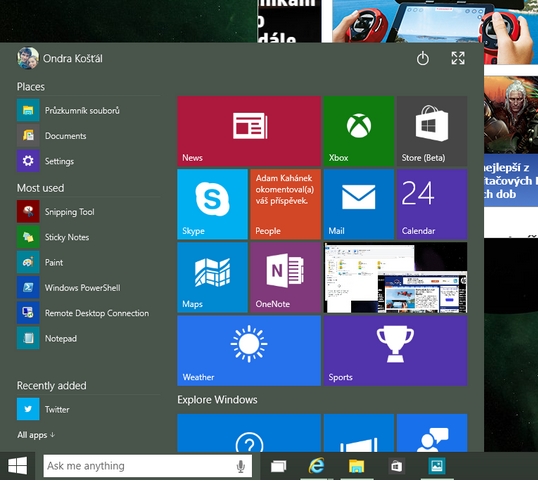Click user account Ondra Košťál
Viewport: 538px width, 481px height.
click(60, 58)
